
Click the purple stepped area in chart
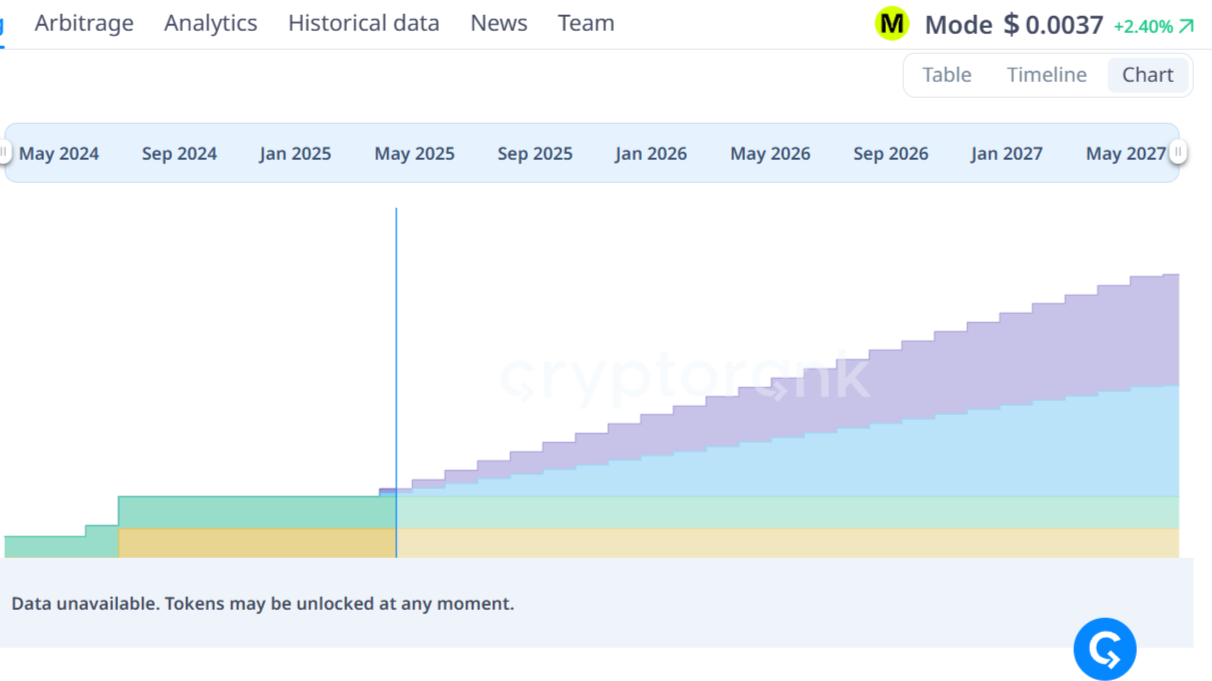[x=1000, y=360]
